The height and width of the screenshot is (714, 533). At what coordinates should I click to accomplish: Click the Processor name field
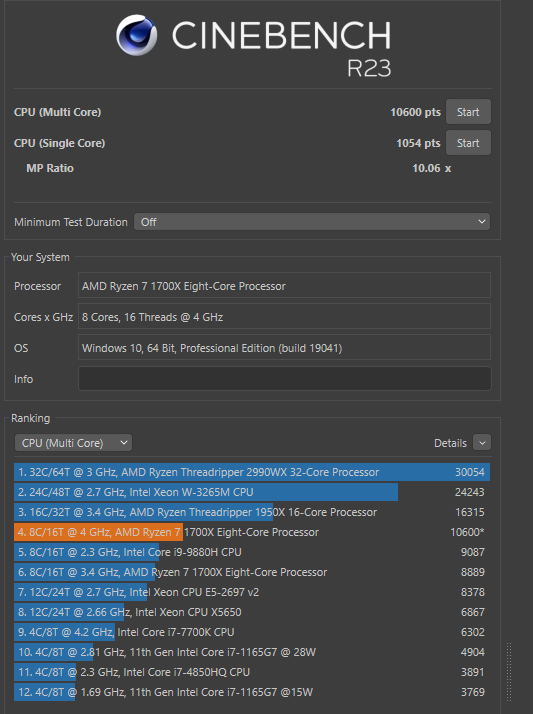pyautogui.click(x=284, y=286)
